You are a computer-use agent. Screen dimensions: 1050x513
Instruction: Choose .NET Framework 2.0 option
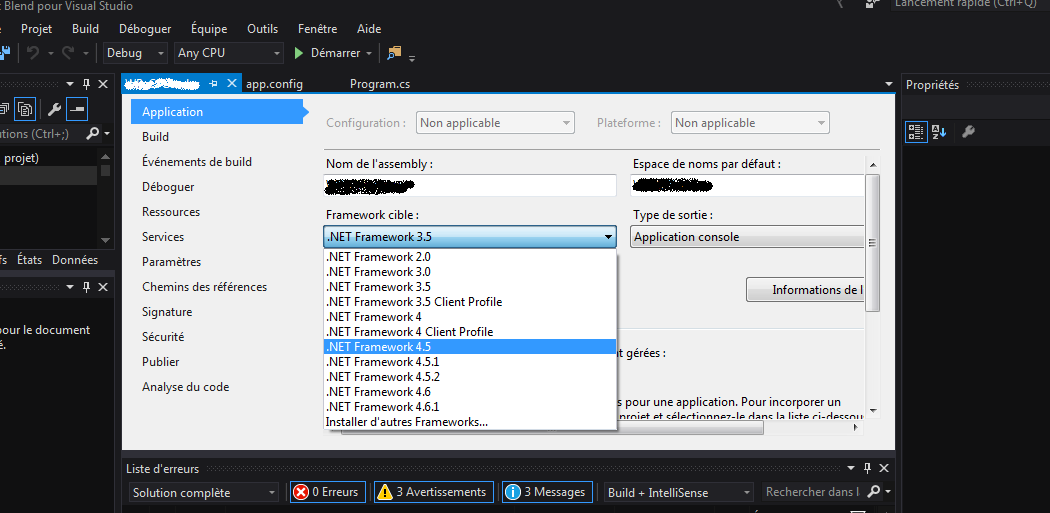click(469, 256)
